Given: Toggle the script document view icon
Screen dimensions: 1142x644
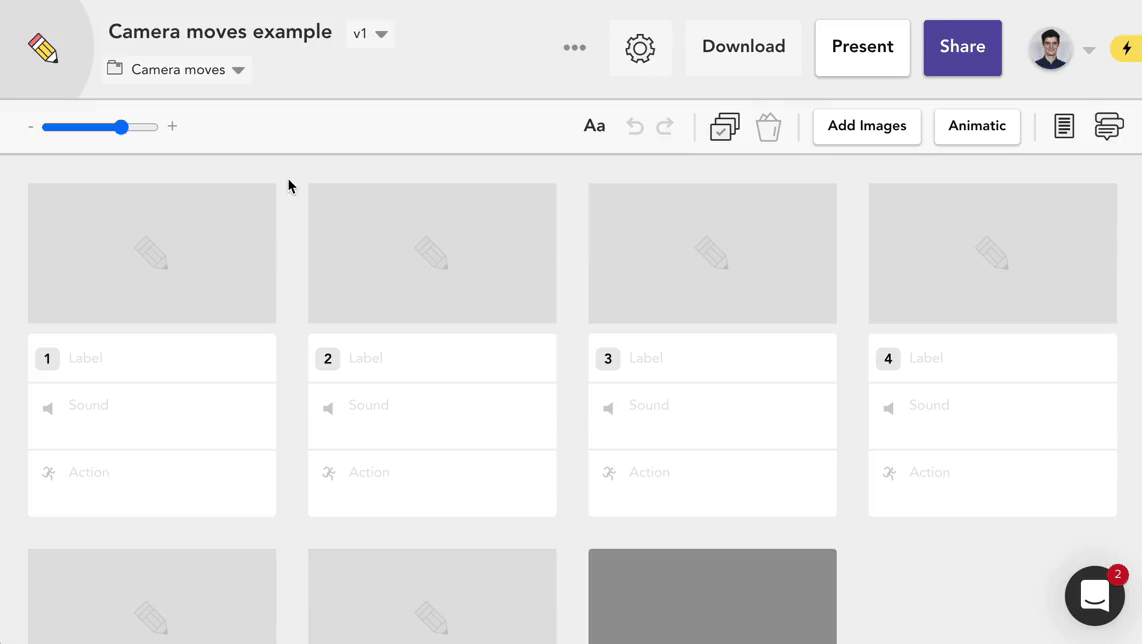Looking at the screenshot, I should coord(1064,126).
